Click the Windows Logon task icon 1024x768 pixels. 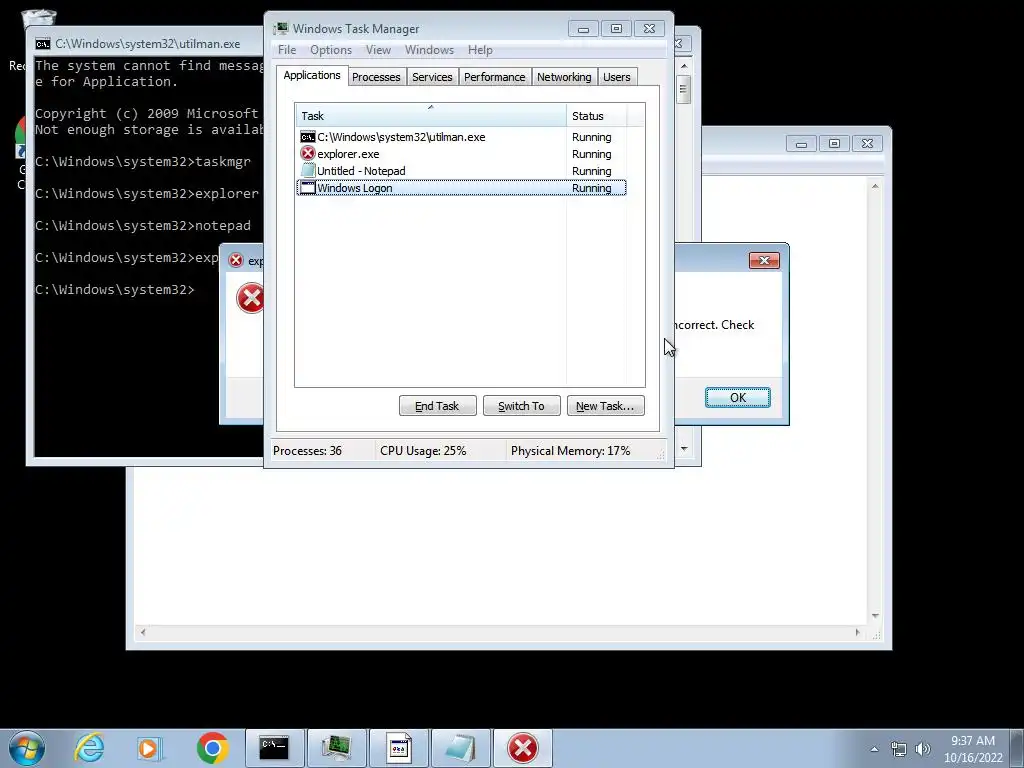308,187
